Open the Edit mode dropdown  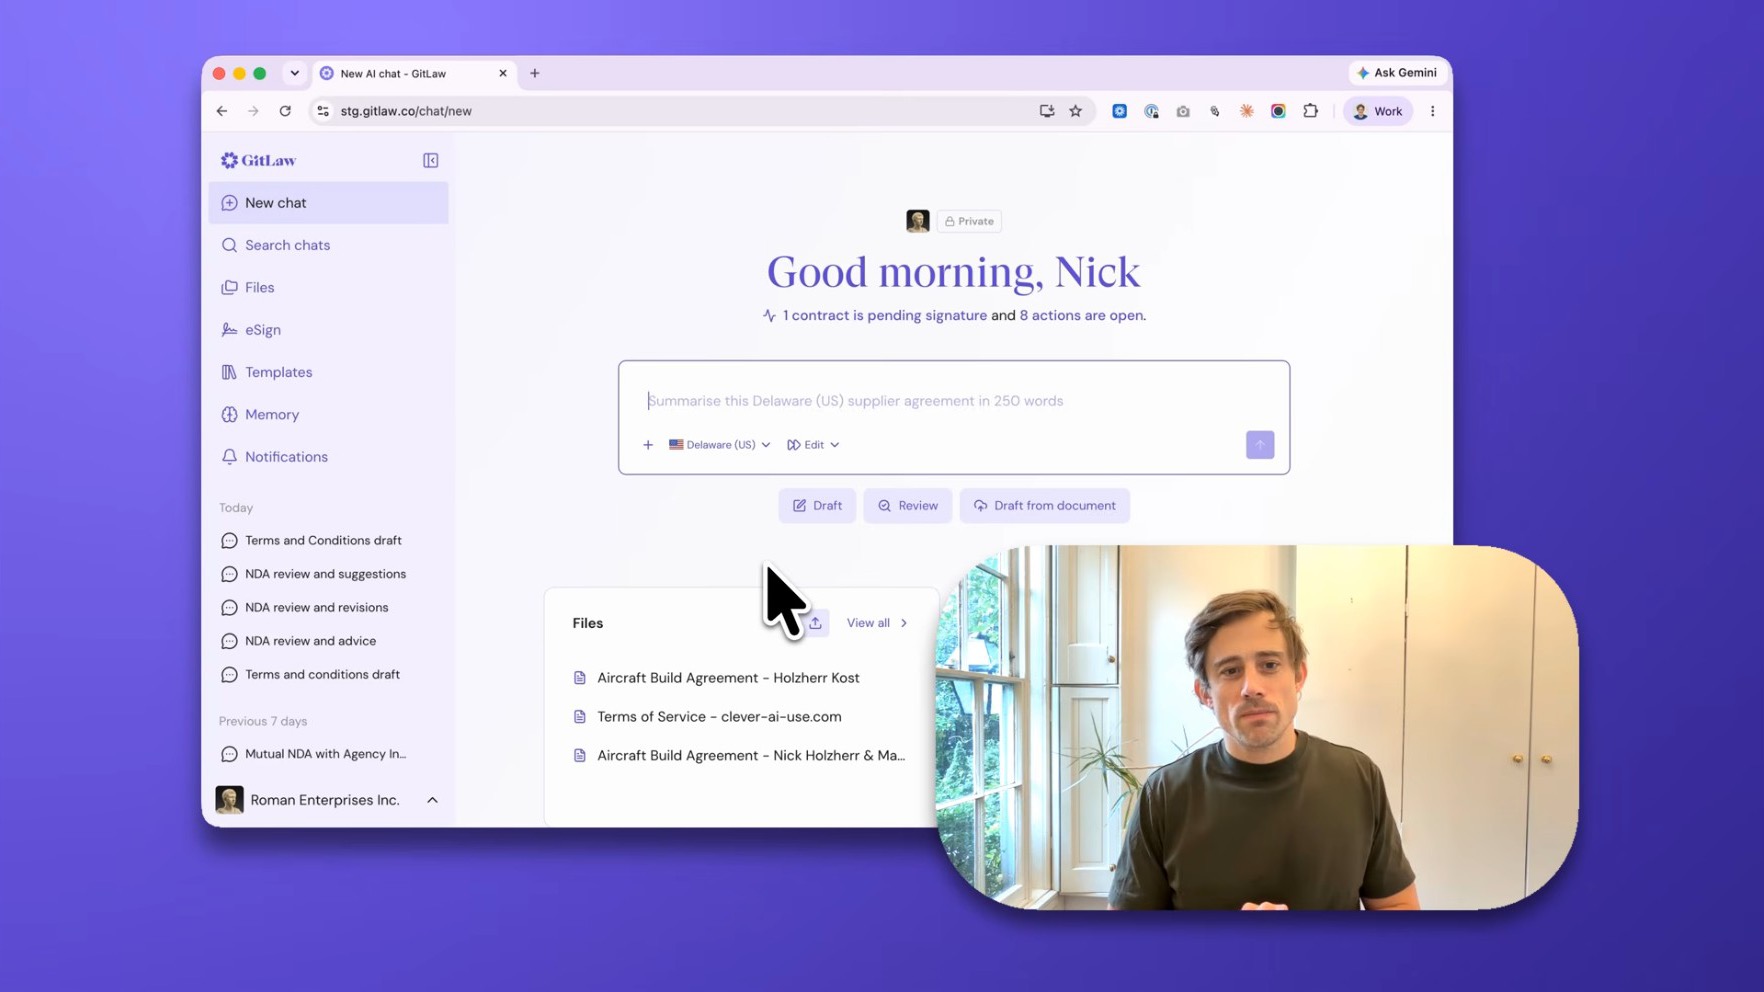pos(813,445)
